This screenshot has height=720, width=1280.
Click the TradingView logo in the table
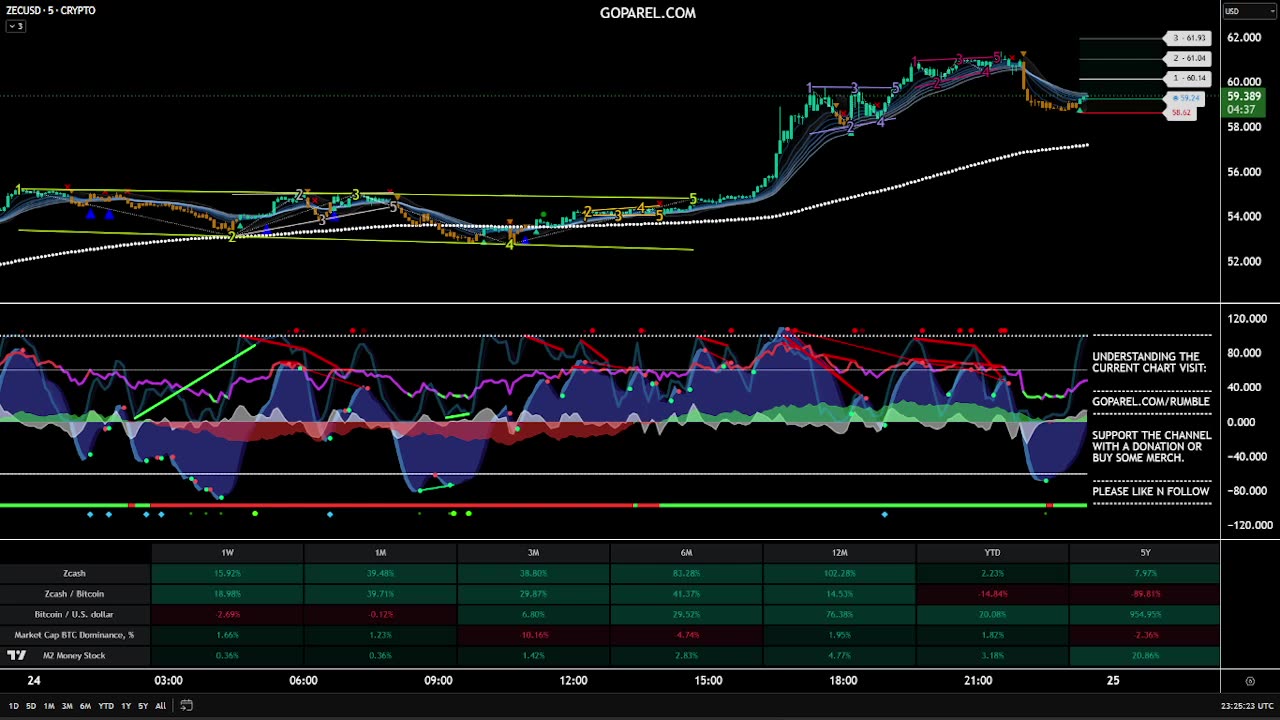pos(16,656)
